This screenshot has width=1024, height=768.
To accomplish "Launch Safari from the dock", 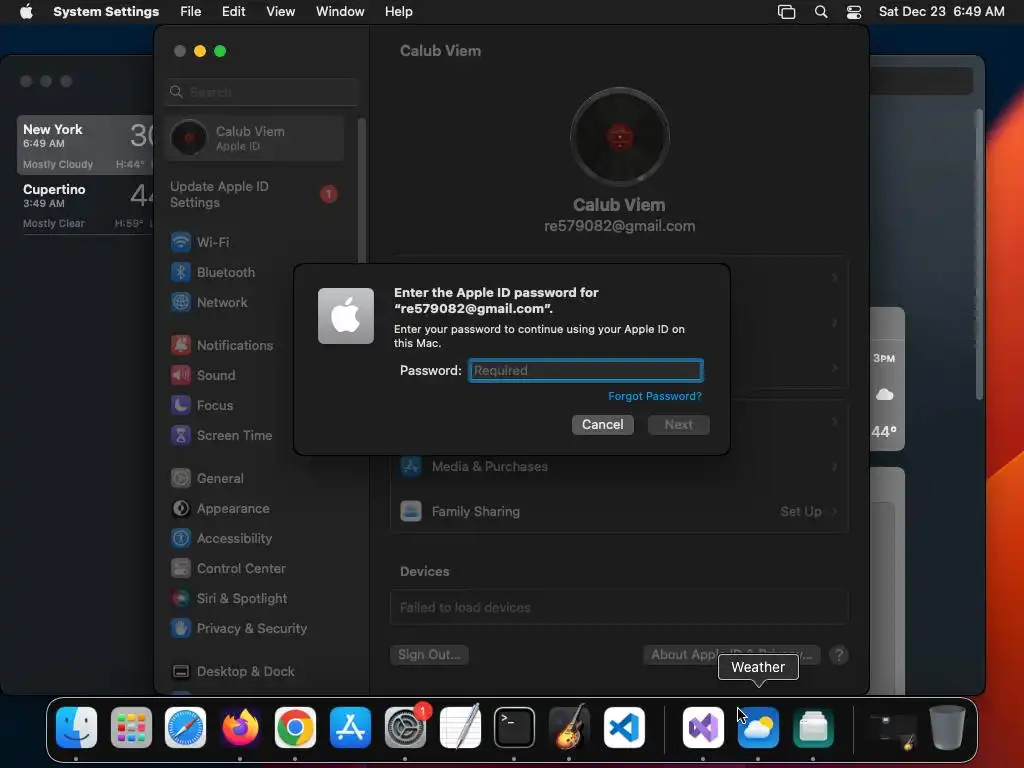I will [185, 727].
